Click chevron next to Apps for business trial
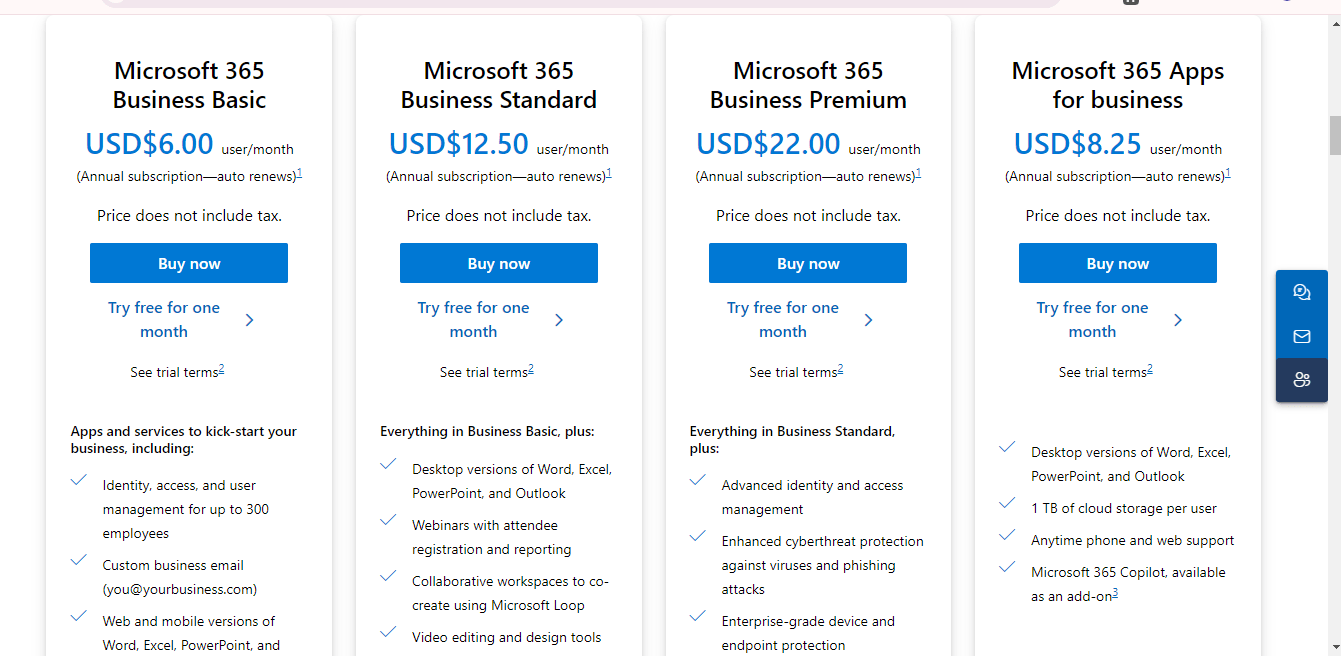This screenshot has height=656, width=1341. (1178, 320)
